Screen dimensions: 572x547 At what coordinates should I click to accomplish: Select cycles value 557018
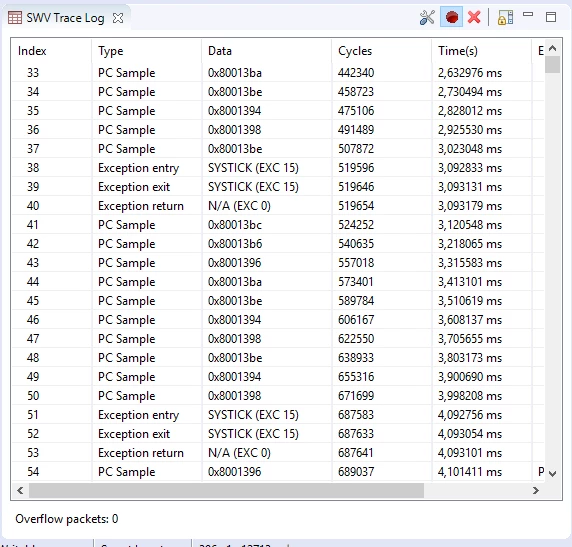point(356,263)
